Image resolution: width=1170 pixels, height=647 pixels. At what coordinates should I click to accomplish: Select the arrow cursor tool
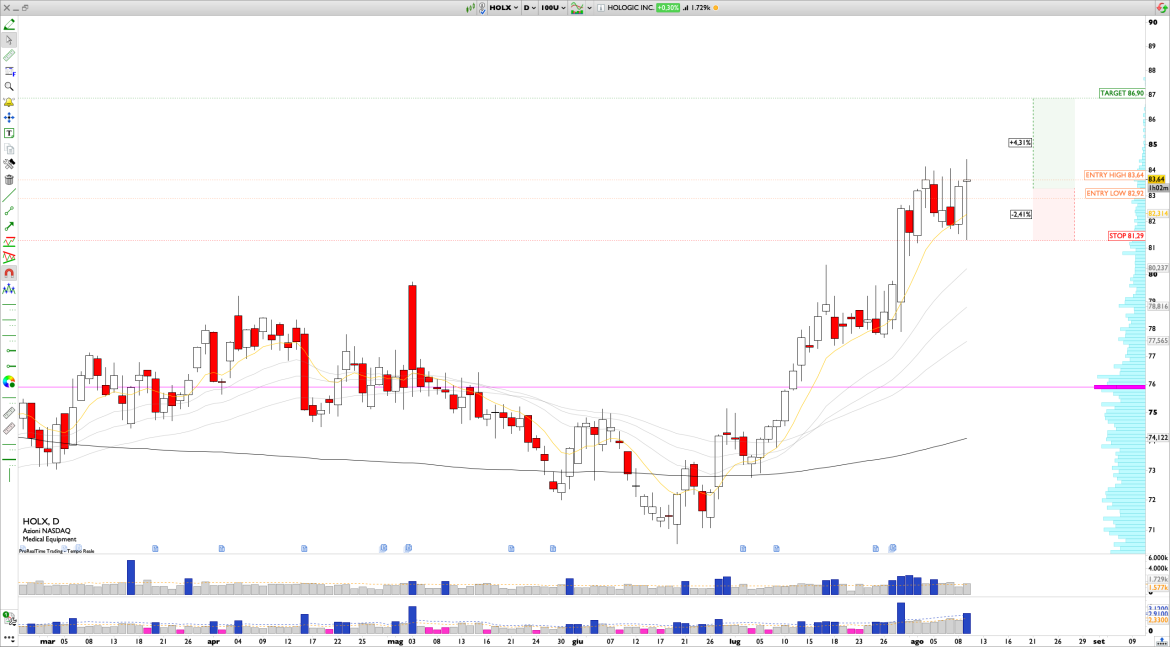point(9,40)
